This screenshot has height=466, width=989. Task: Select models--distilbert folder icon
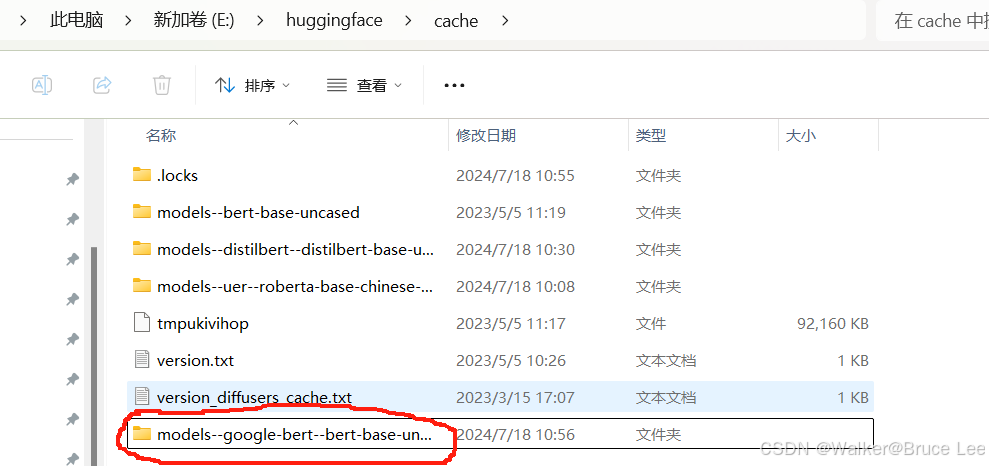tap(142, 249)
